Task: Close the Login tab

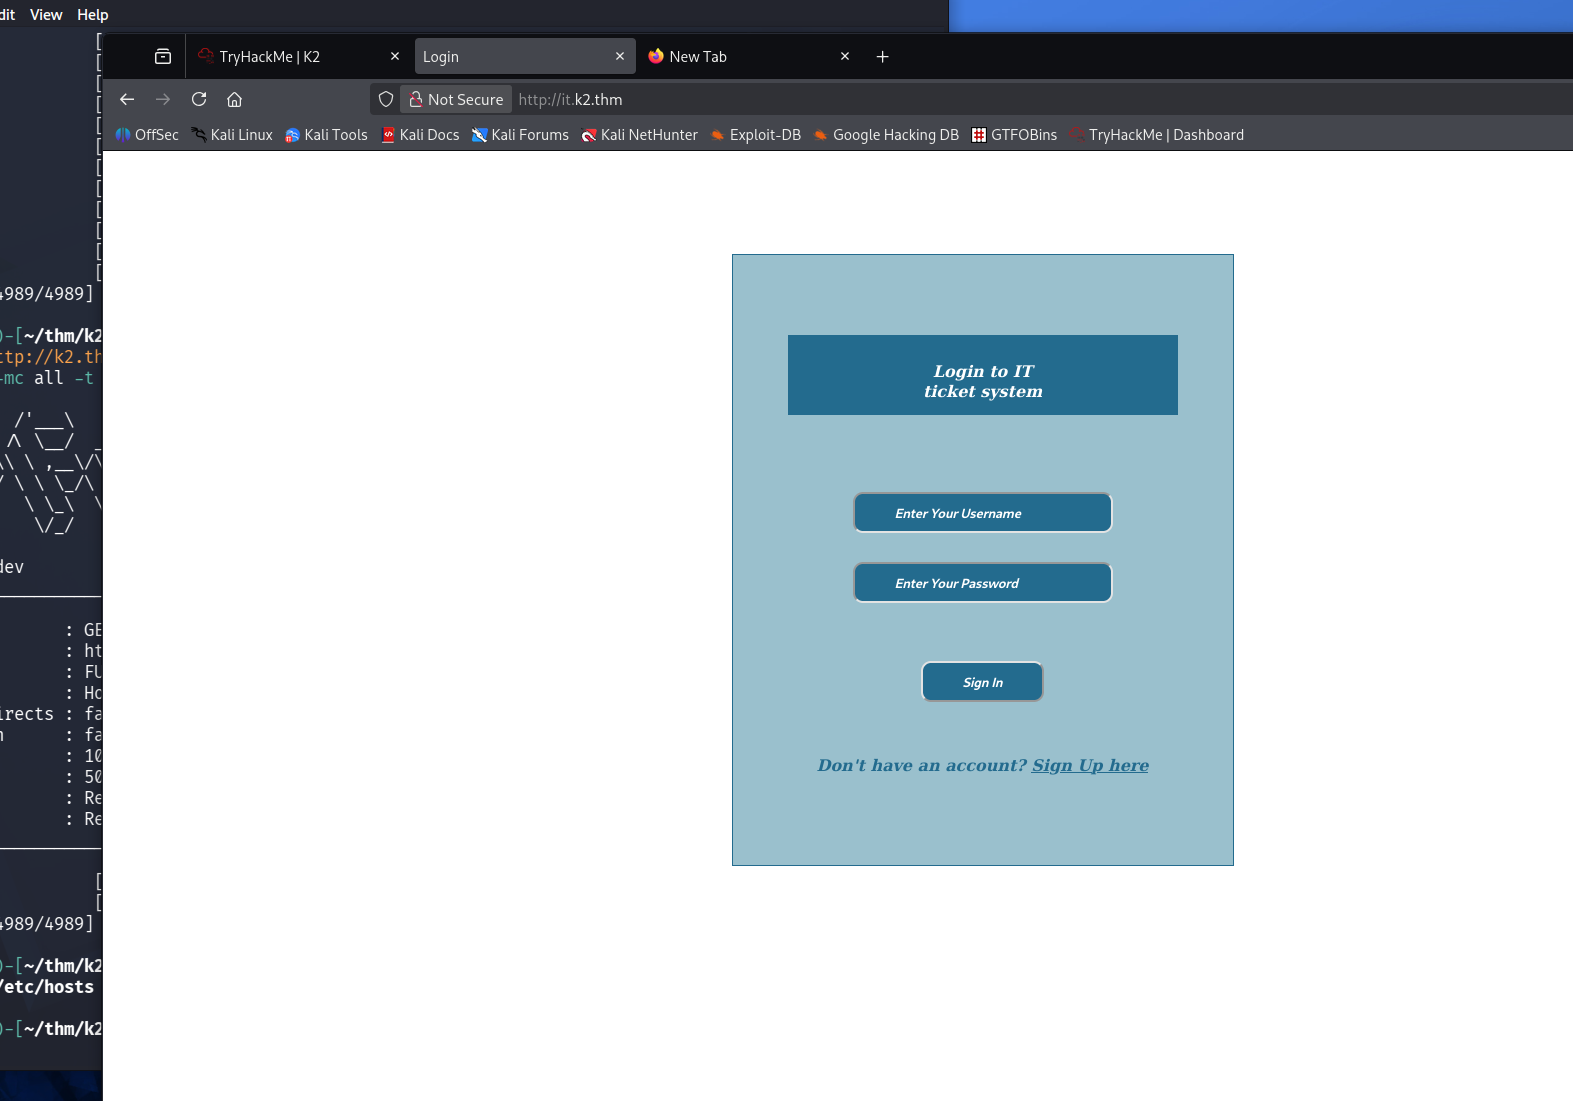Action: point(620,57)
